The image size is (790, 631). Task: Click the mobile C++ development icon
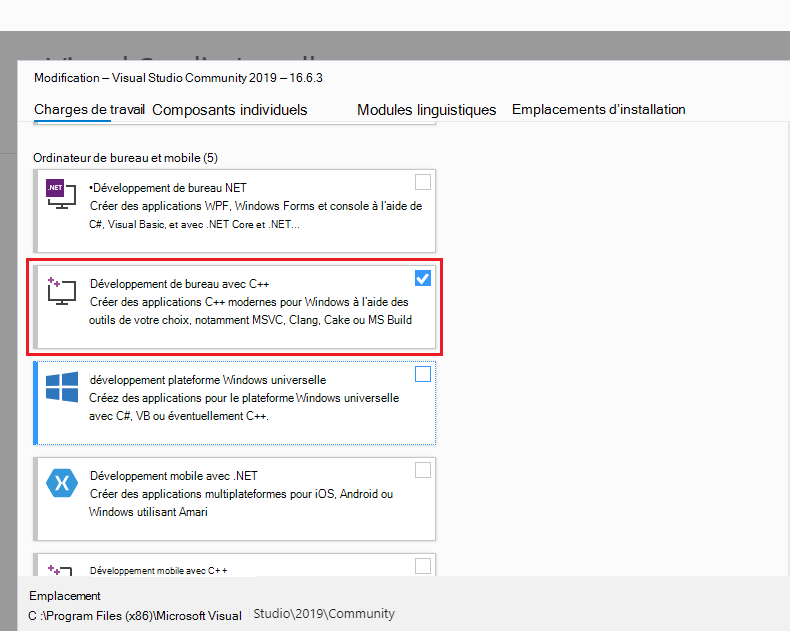[x=60, y=571]
